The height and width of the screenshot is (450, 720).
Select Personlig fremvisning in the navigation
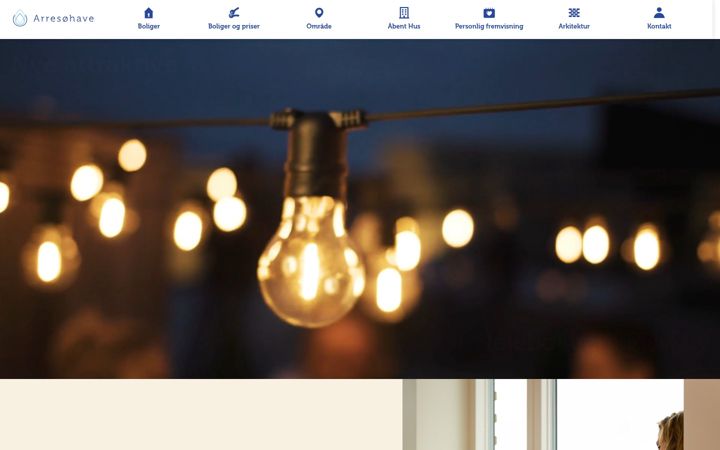[x=489, y=27]
